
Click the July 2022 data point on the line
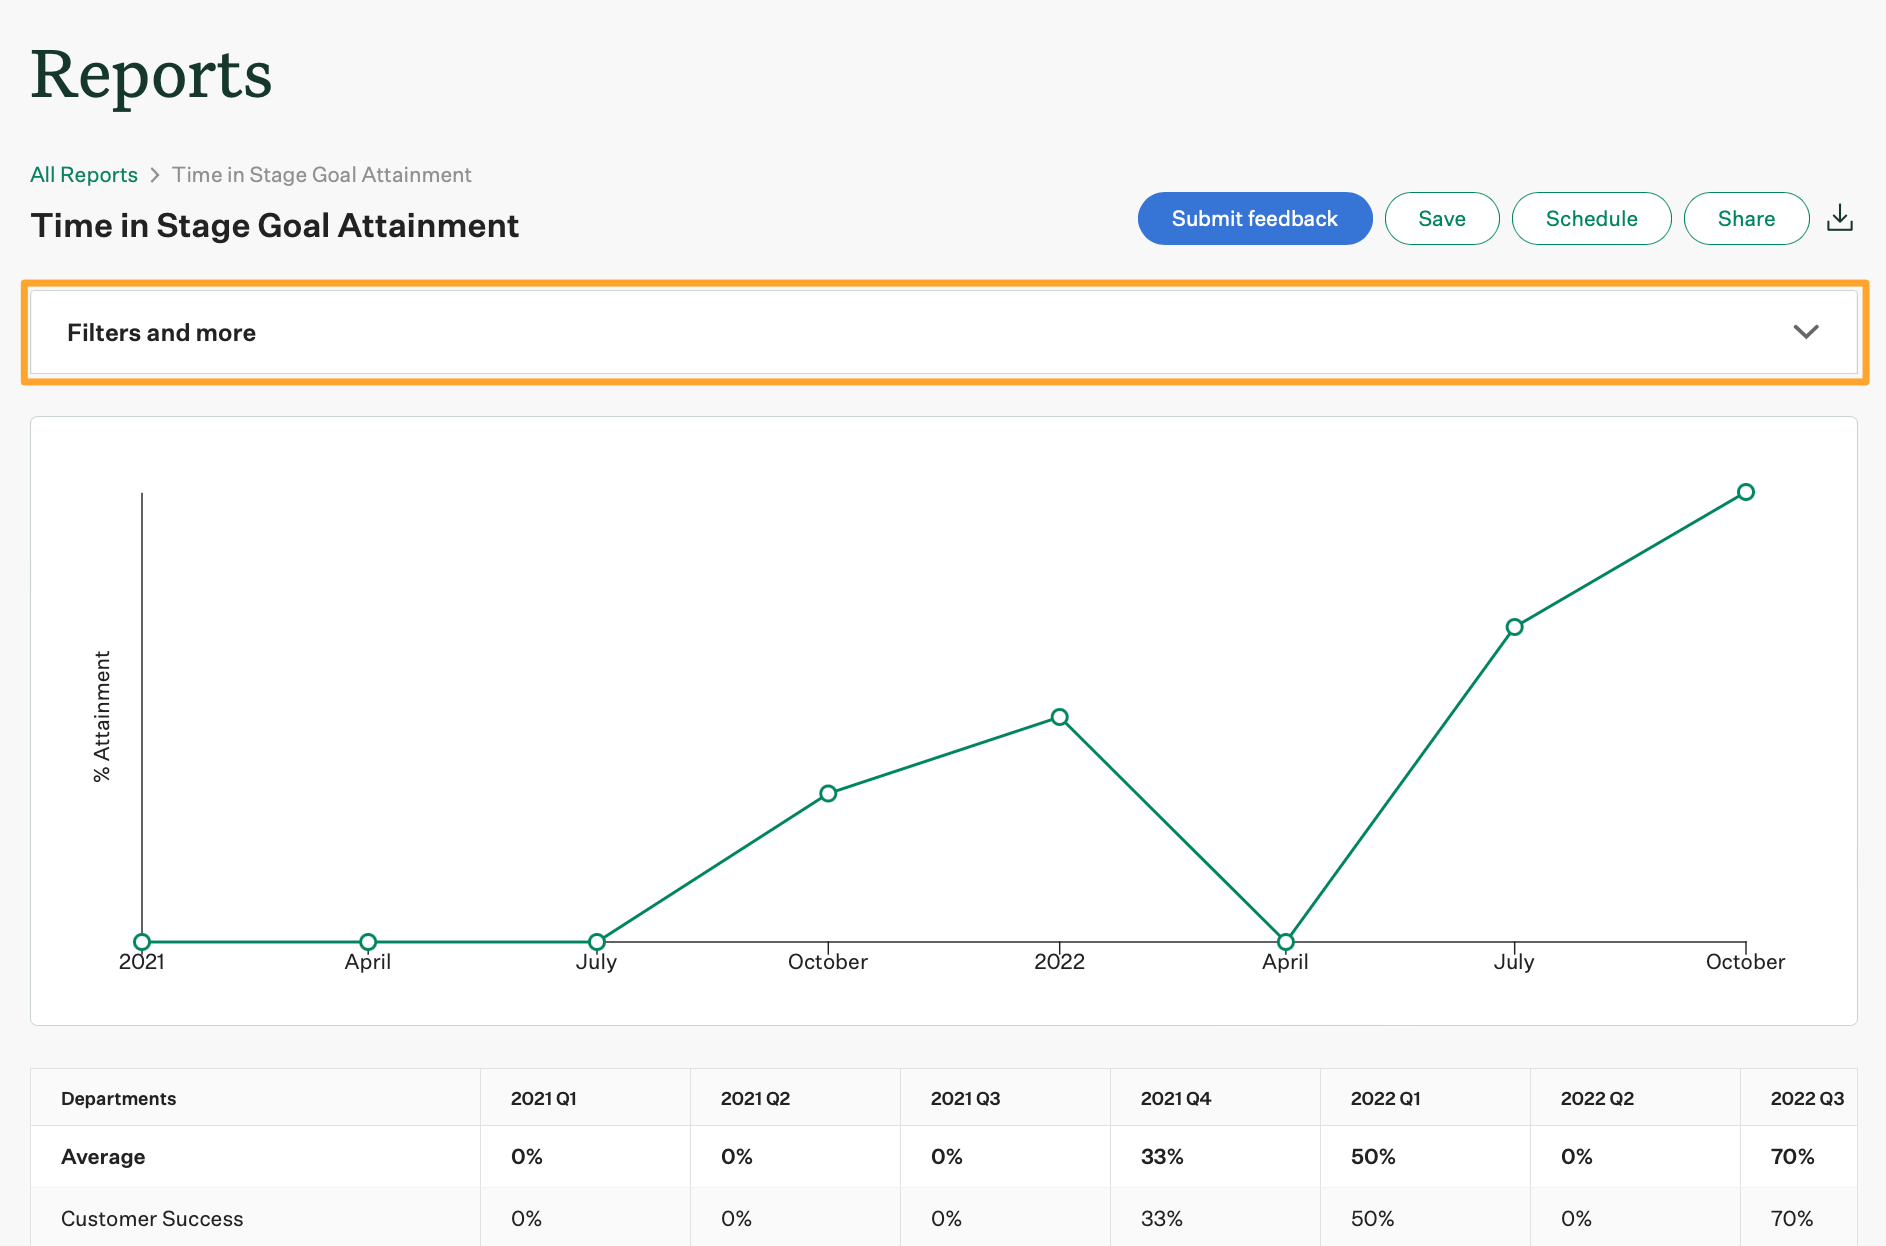(1514, 626)
